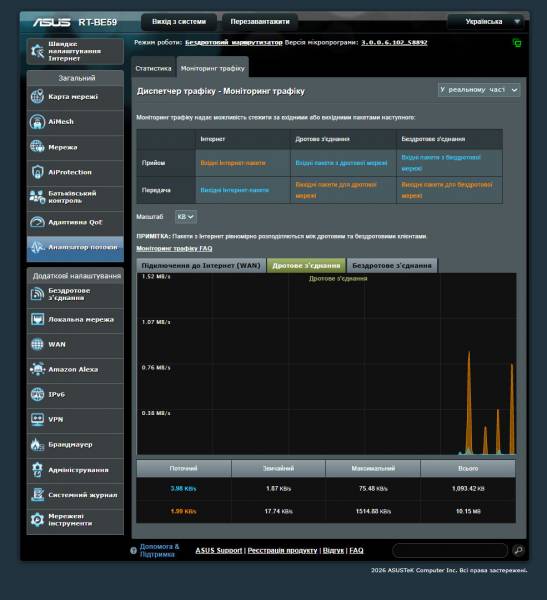The height and width of the screenshot is (600, 547).
Task: Click the total value 1,093.42 KB
Action: (x=468, y=489)
